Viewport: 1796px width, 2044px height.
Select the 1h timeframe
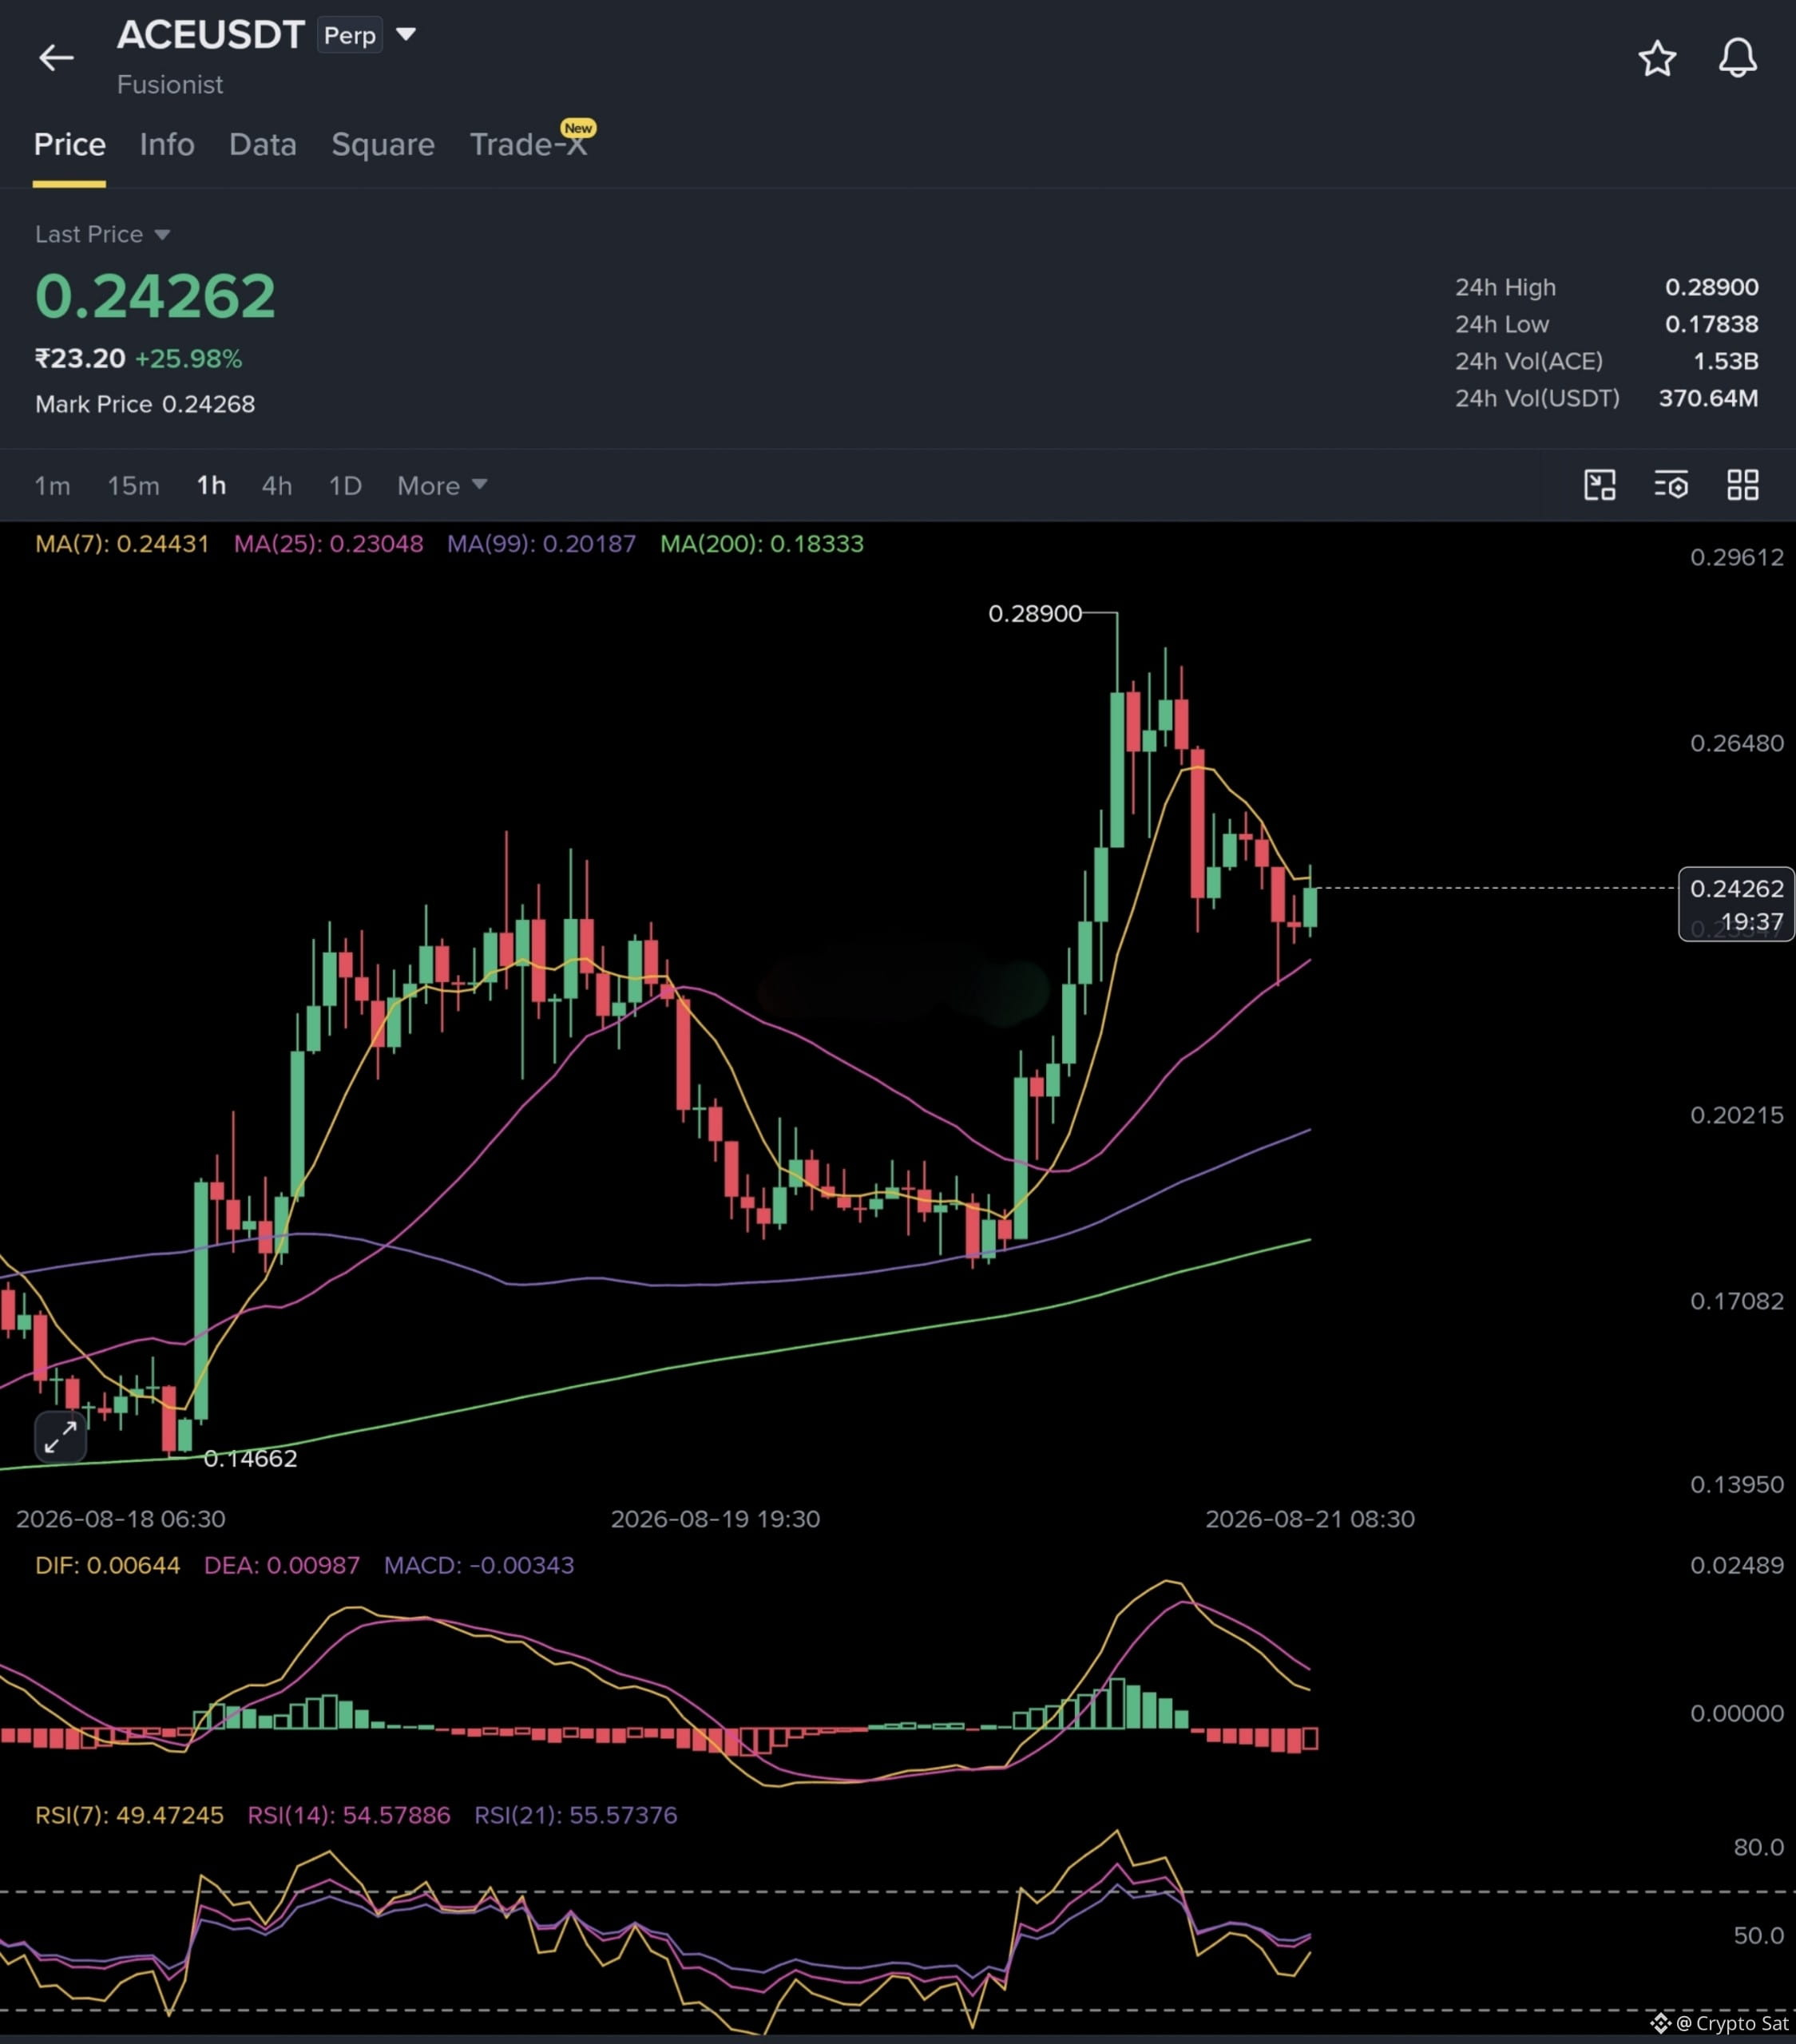tap(211, 486)
